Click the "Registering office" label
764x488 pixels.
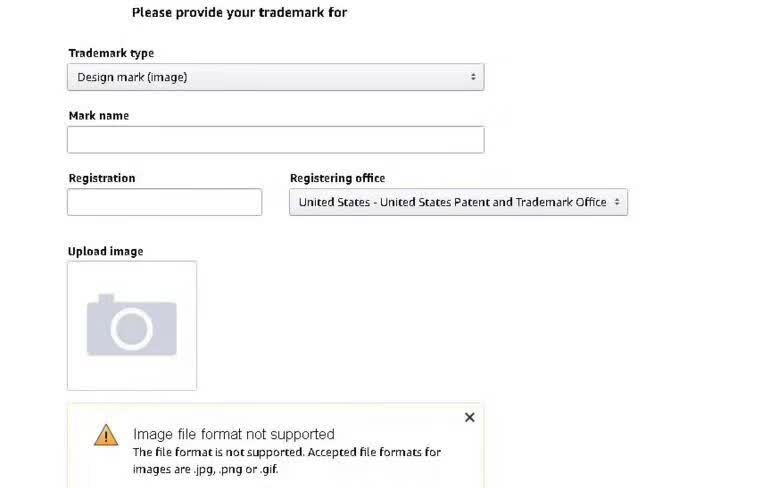[x=338, y=178]
